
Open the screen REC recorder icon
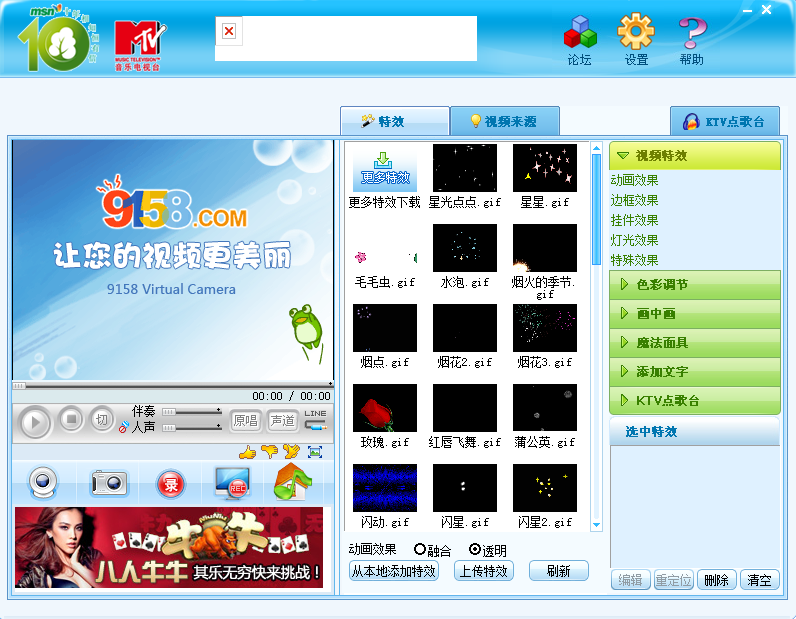[232, 483]
